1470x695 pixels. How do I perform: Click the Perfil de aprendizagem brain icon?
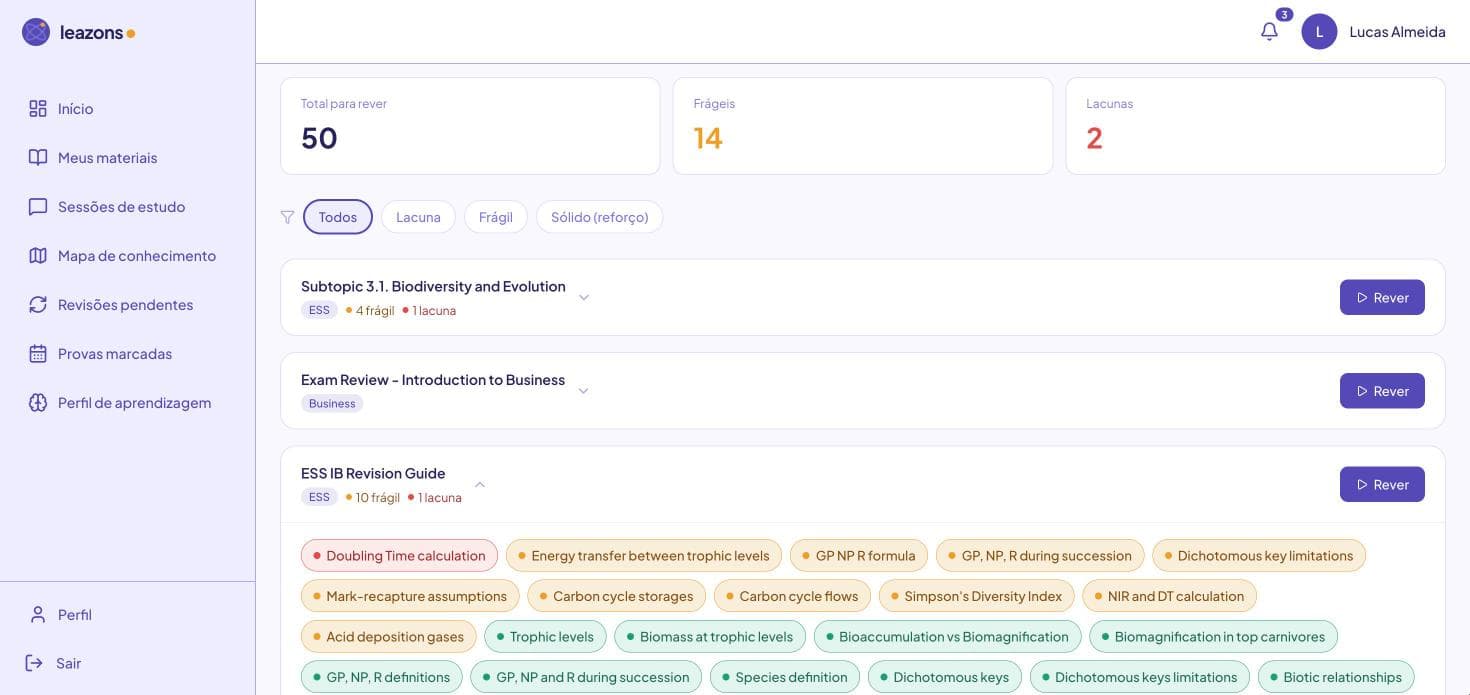[38, 403]
